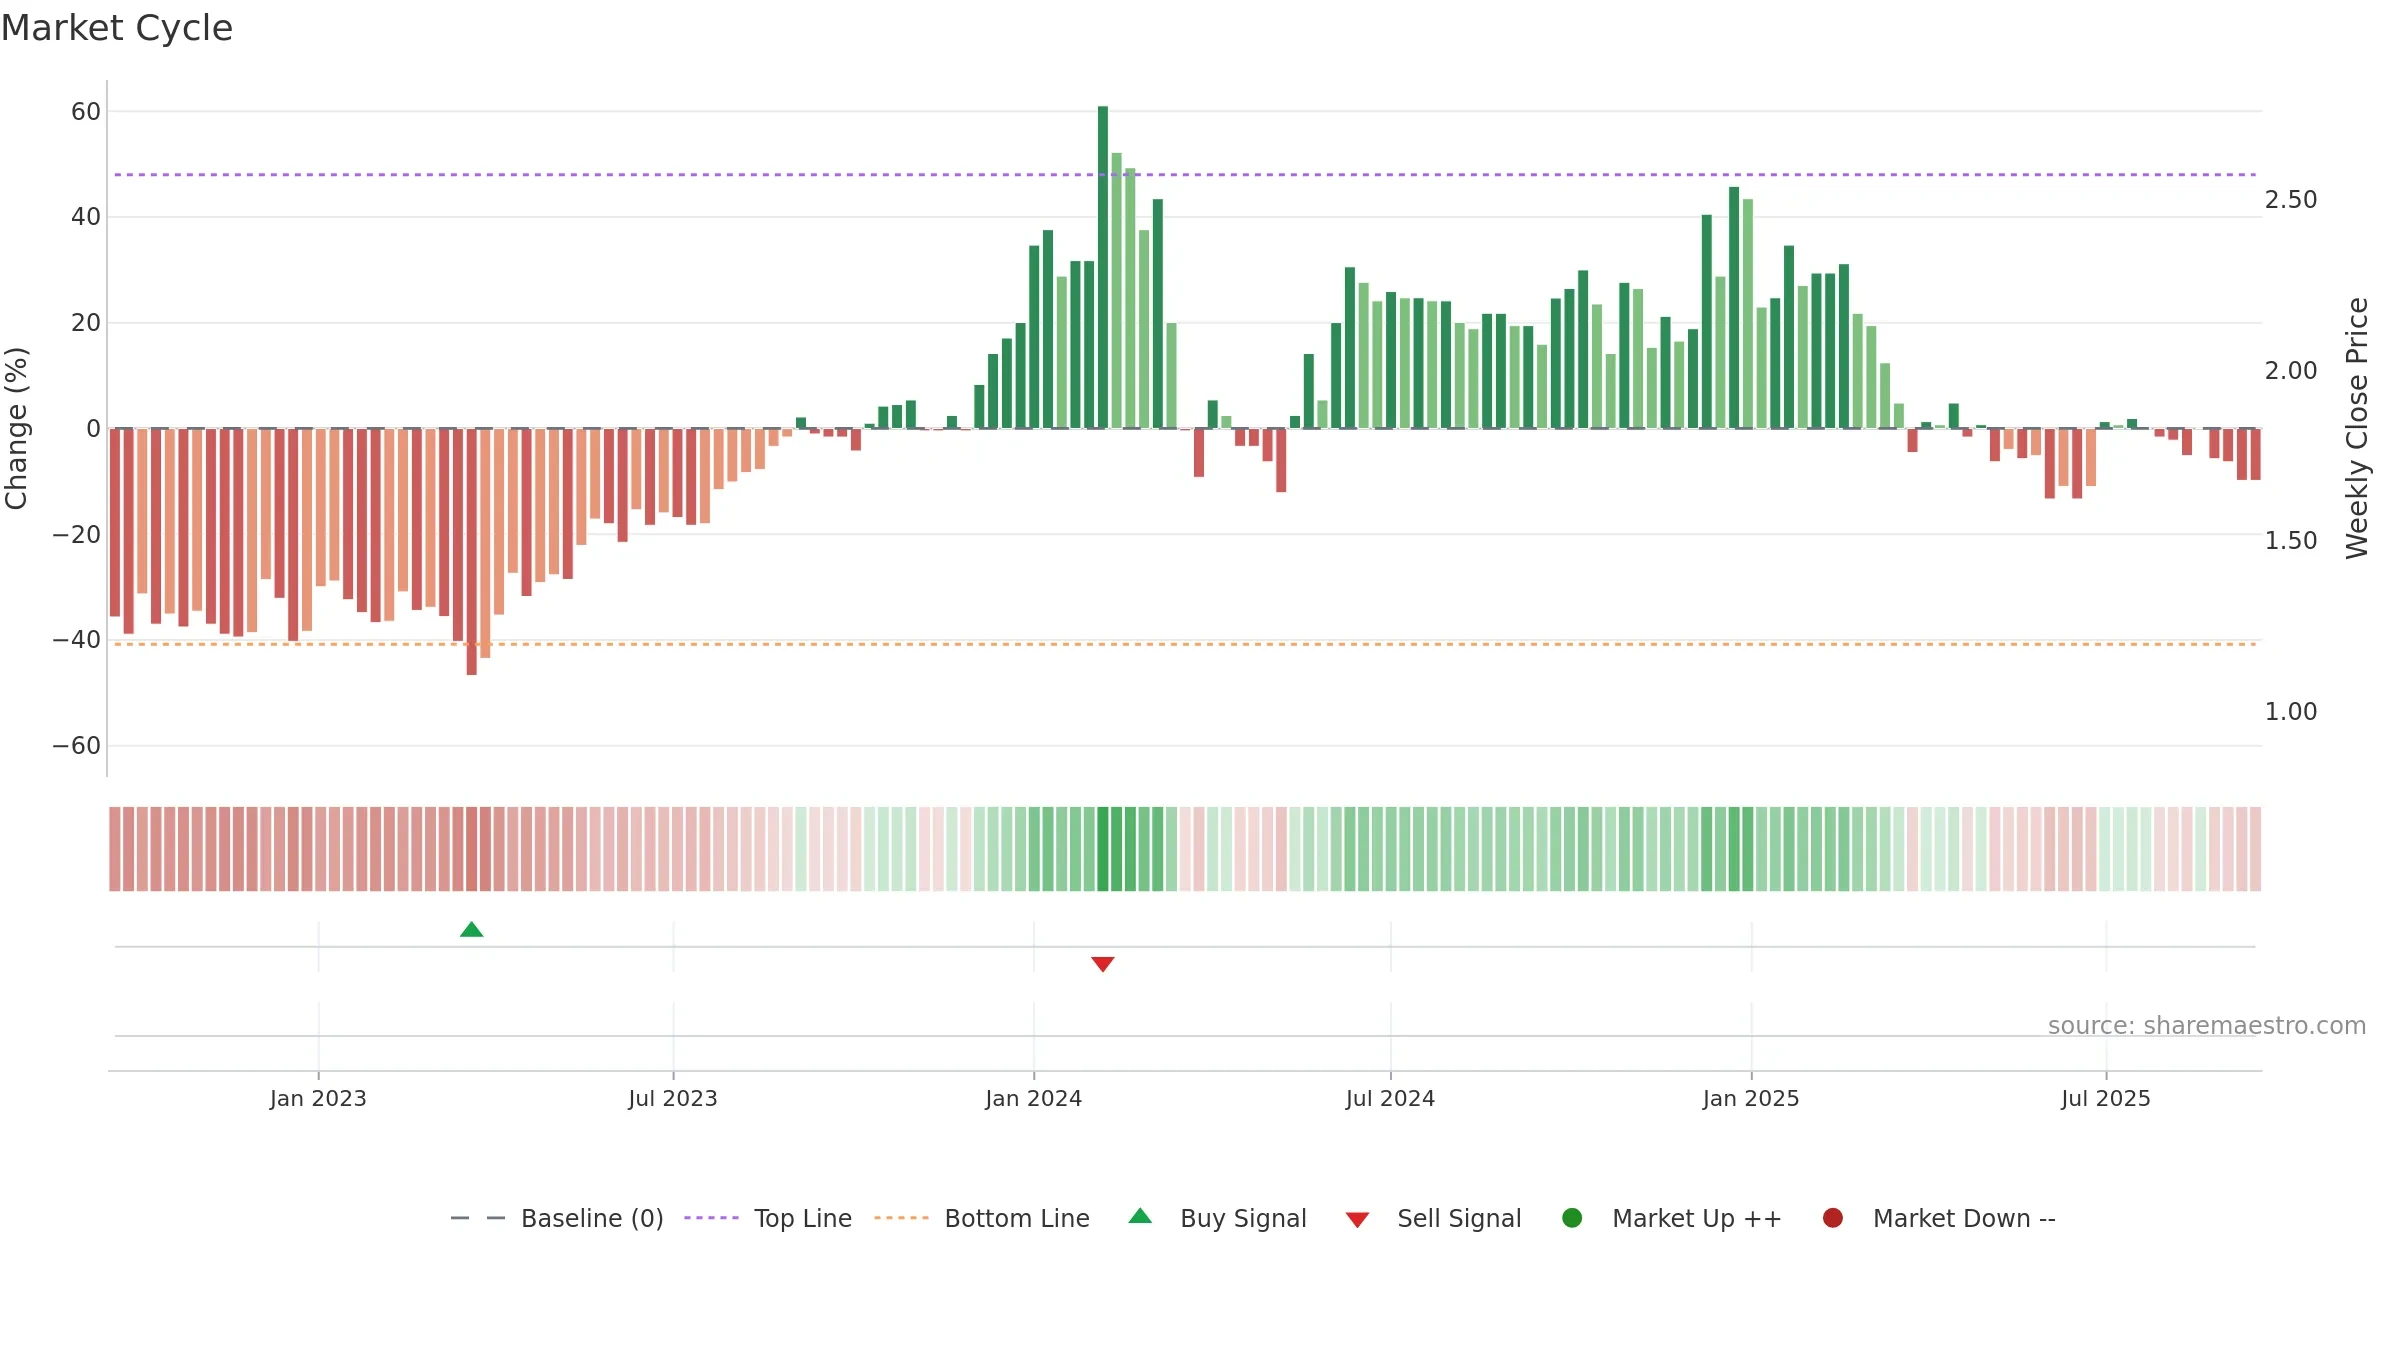2400x1350 pixels.
Task: Click the red triangle icon in legend
Action: (1357, 1220)
